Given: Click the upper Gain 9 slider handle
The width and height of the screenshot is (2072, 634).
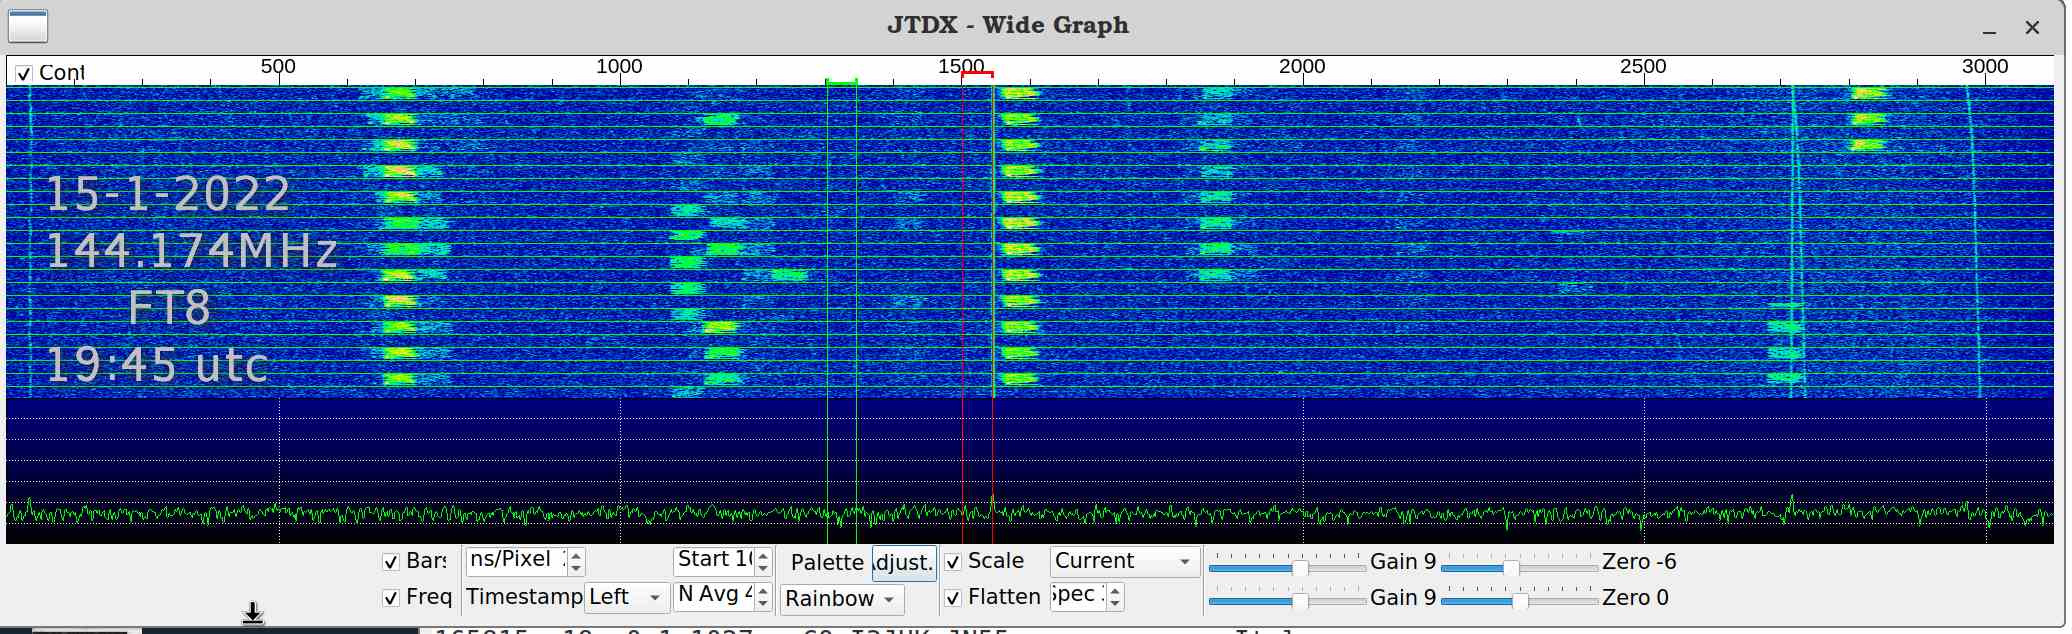Looking at the screenshot, I should point(1300,568).
